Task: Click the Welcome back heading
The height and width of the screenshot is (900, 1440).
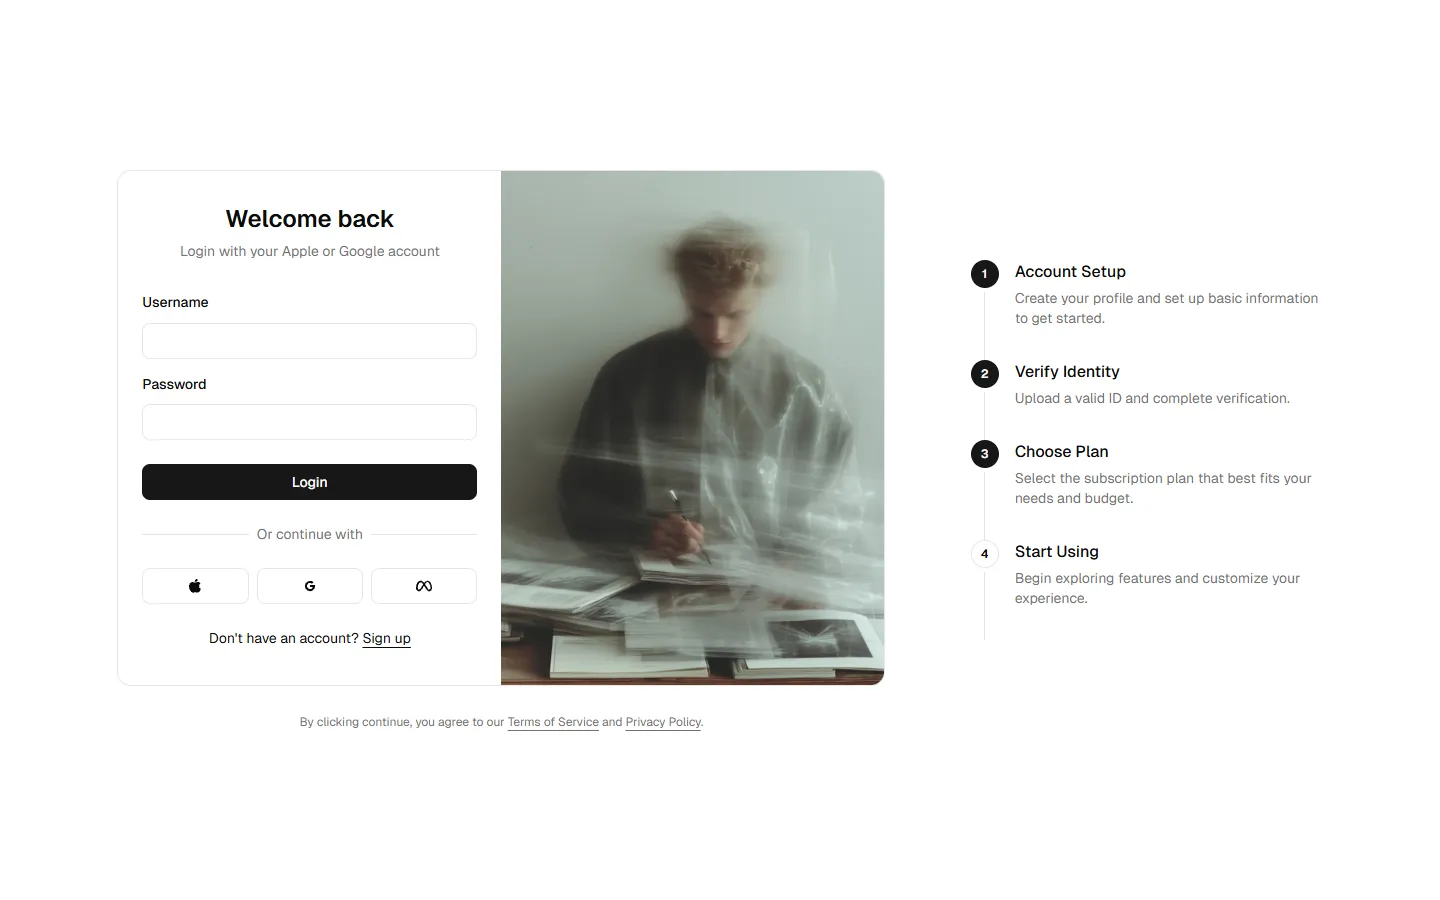Action: coord(309,219)
